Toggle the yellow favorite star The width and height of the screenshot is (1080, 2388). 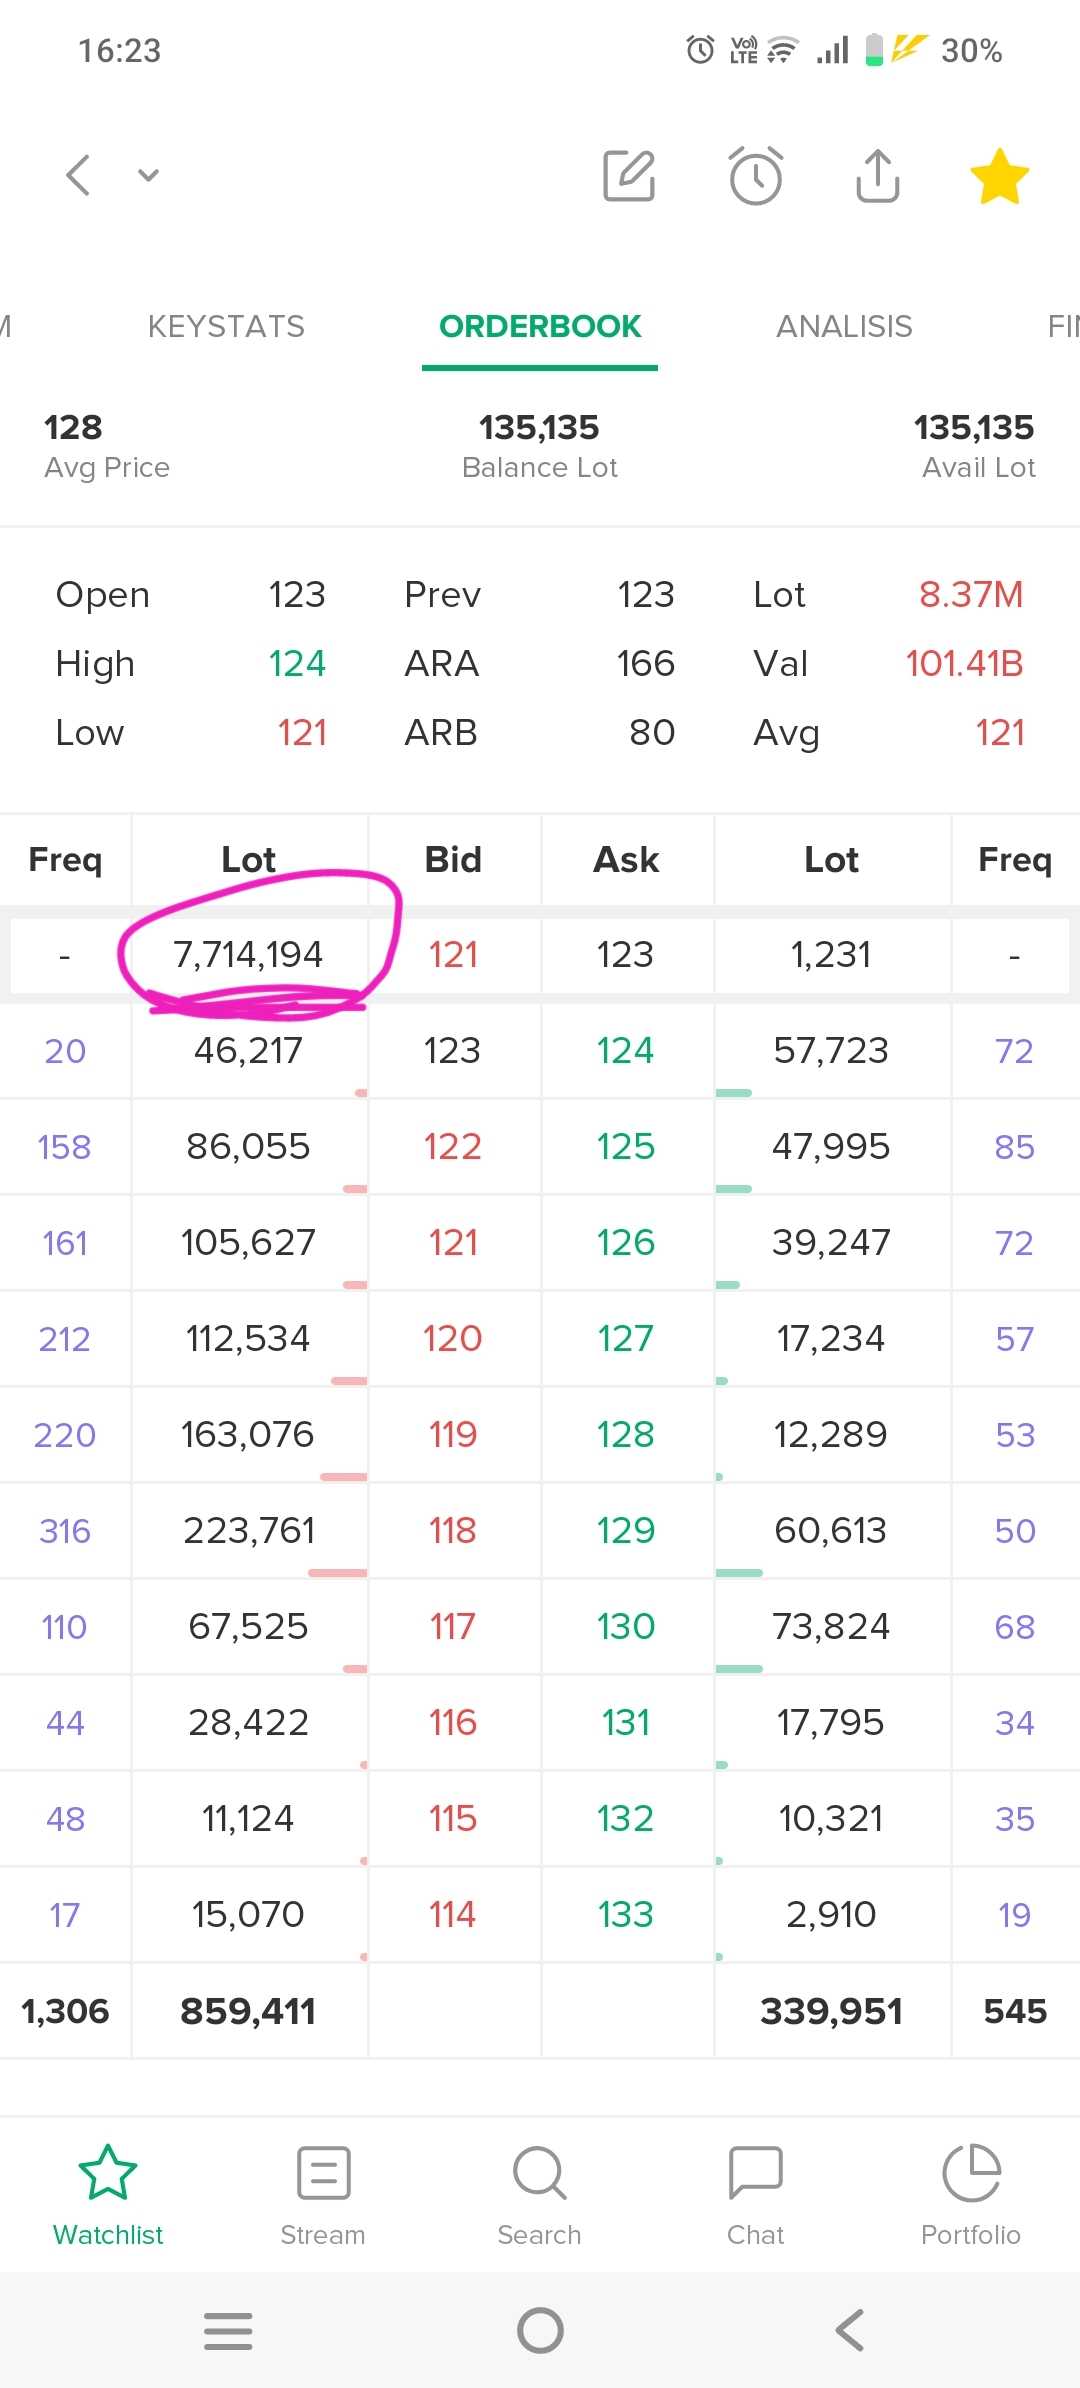[x=999, y=176]
